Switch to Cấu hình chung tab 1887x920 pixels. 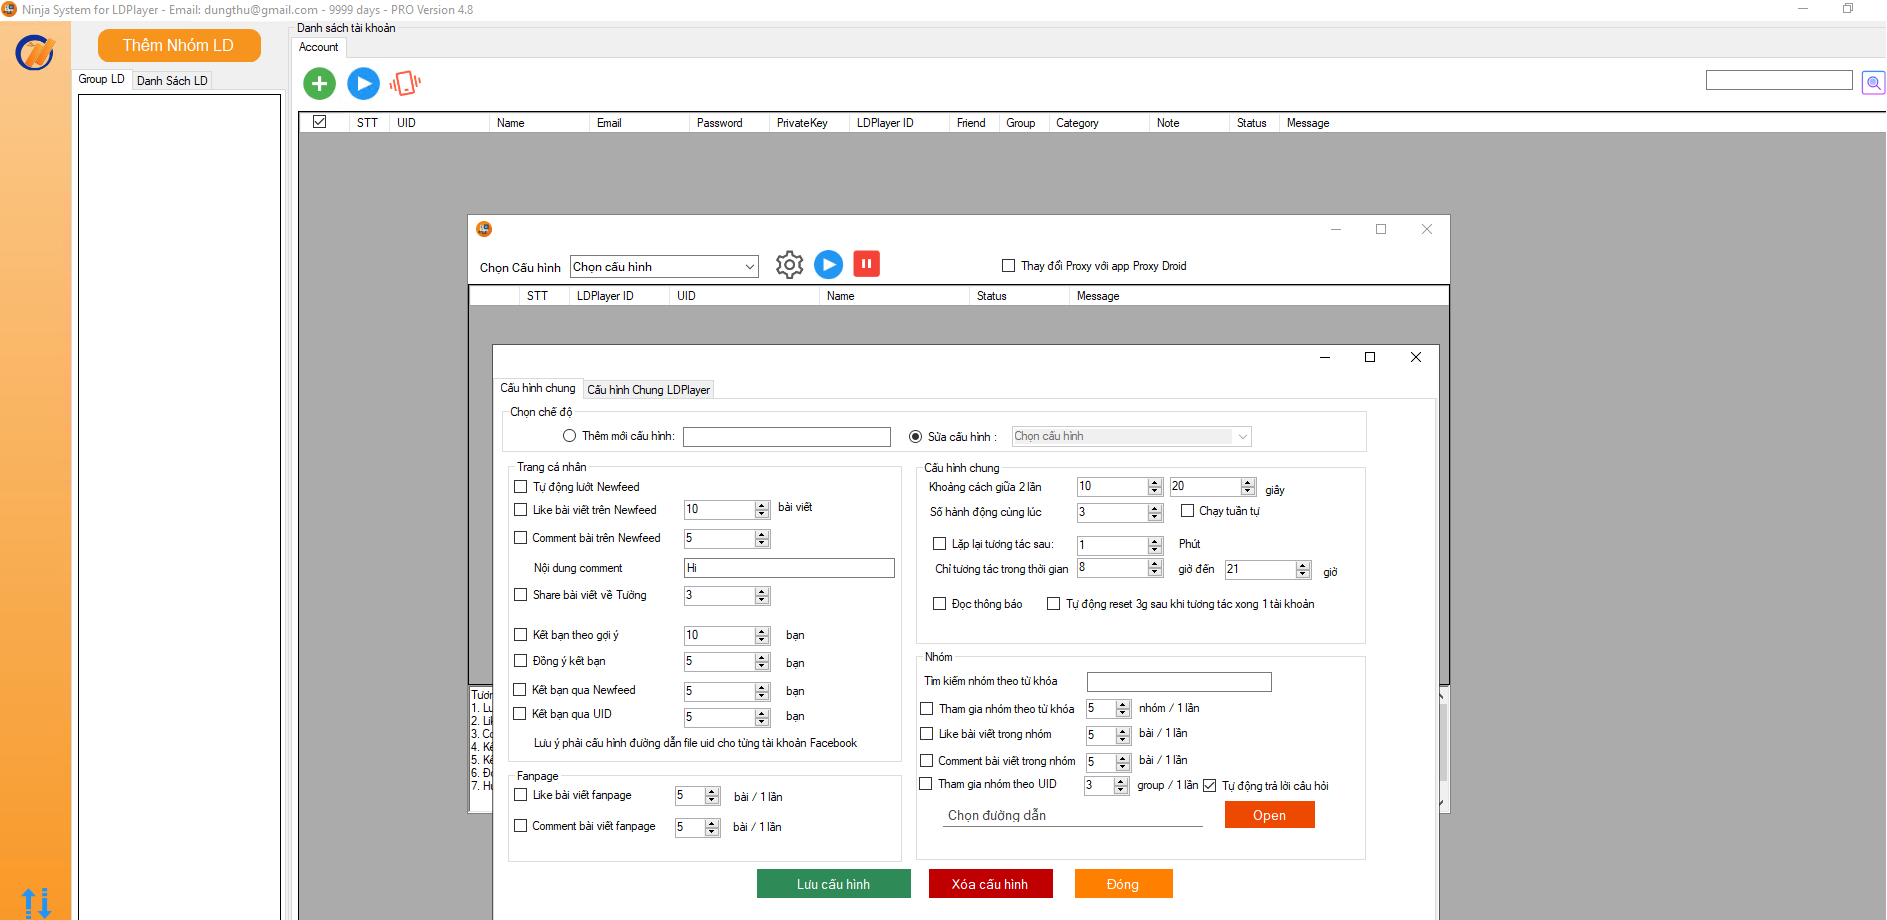pos(538,388)
